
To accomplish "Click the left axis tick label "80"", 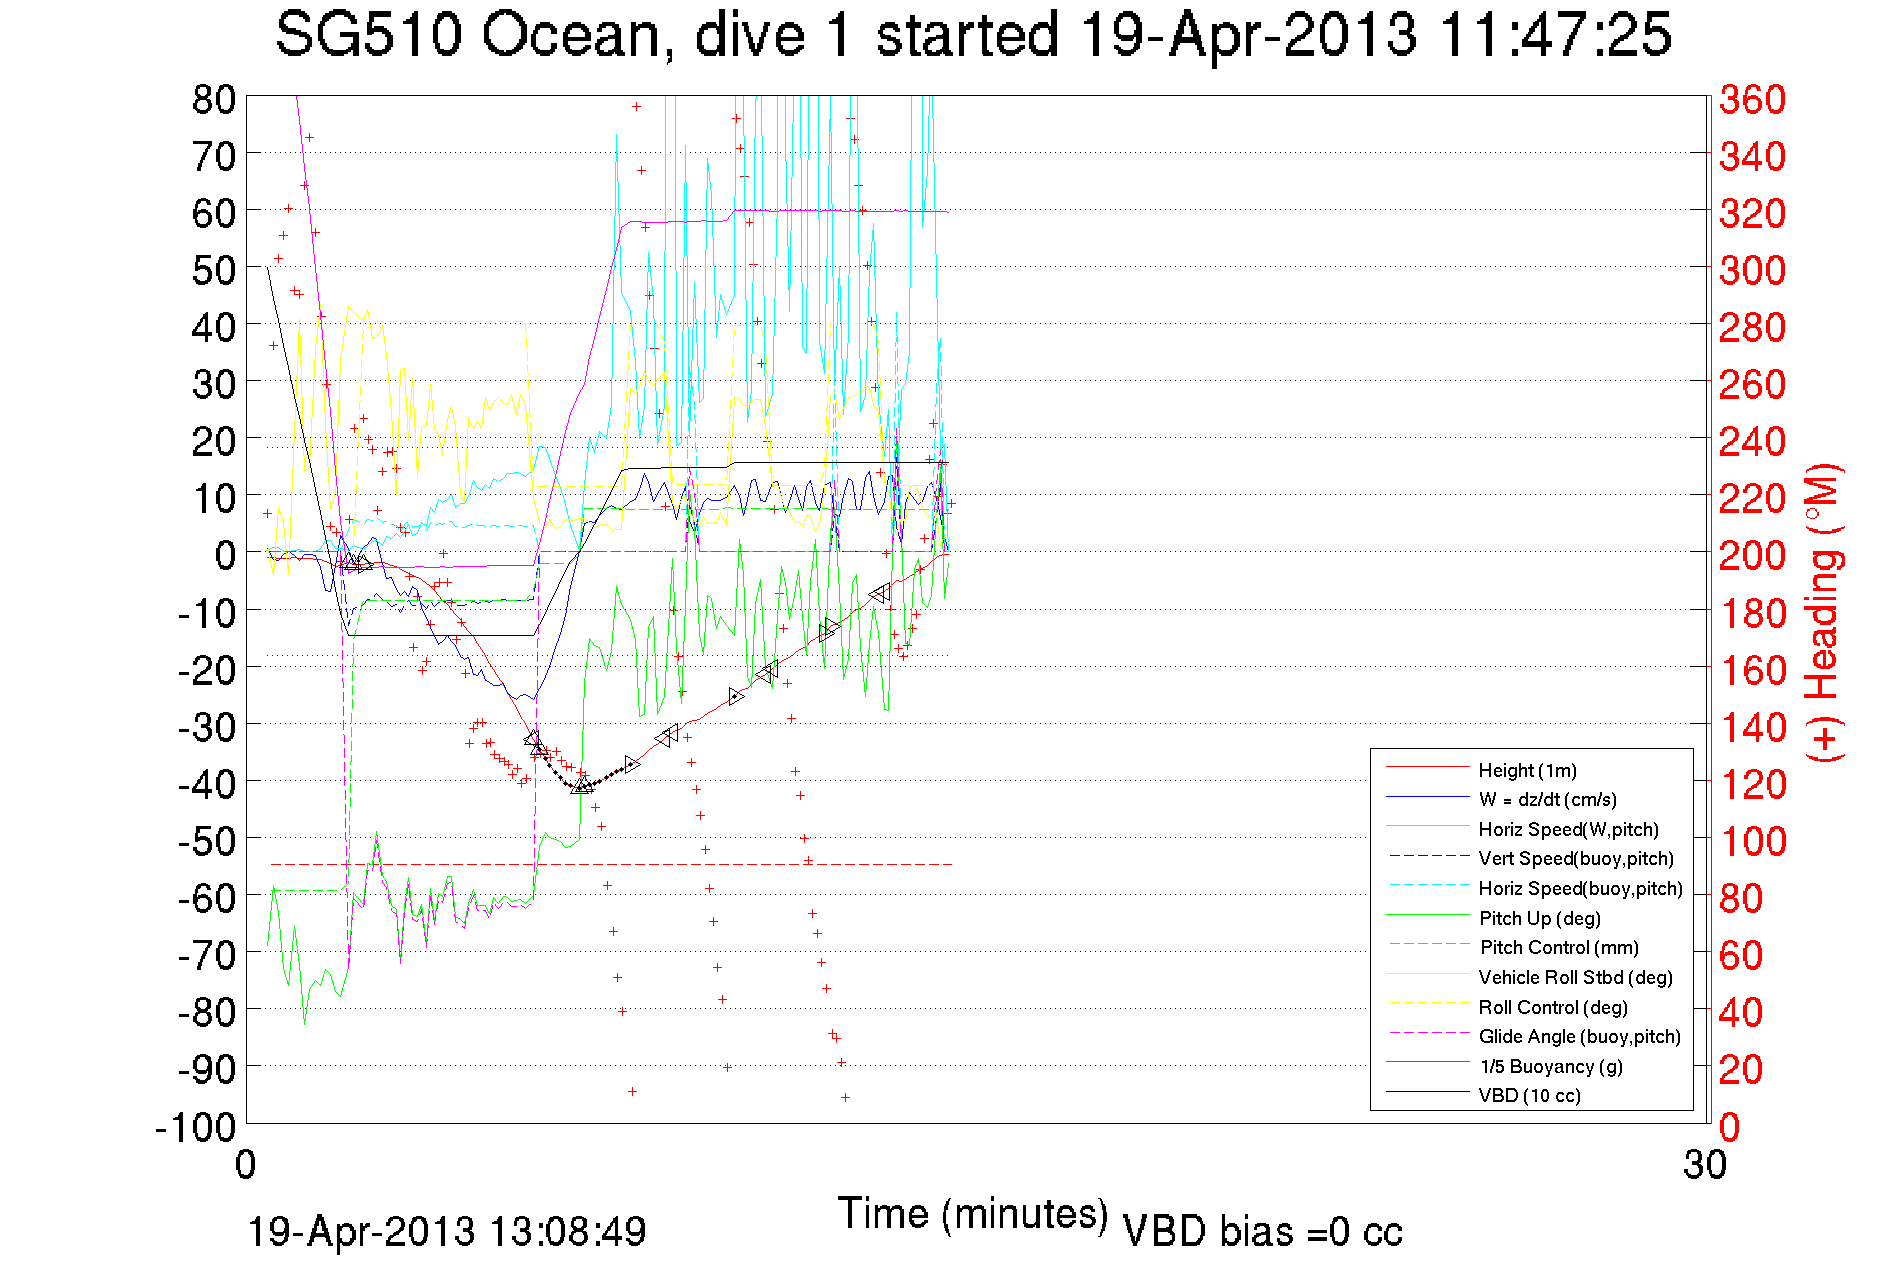I will (x=213, y=99).
